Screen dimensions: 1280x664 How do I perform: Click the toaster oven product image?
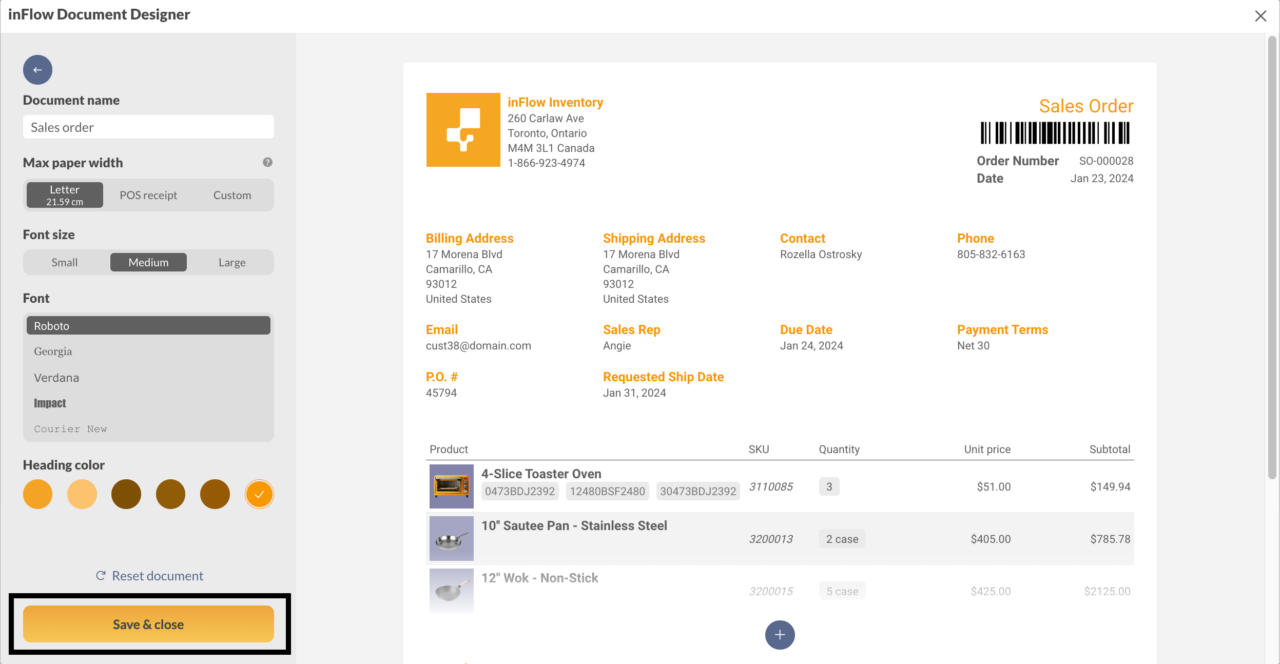[451, 486]
